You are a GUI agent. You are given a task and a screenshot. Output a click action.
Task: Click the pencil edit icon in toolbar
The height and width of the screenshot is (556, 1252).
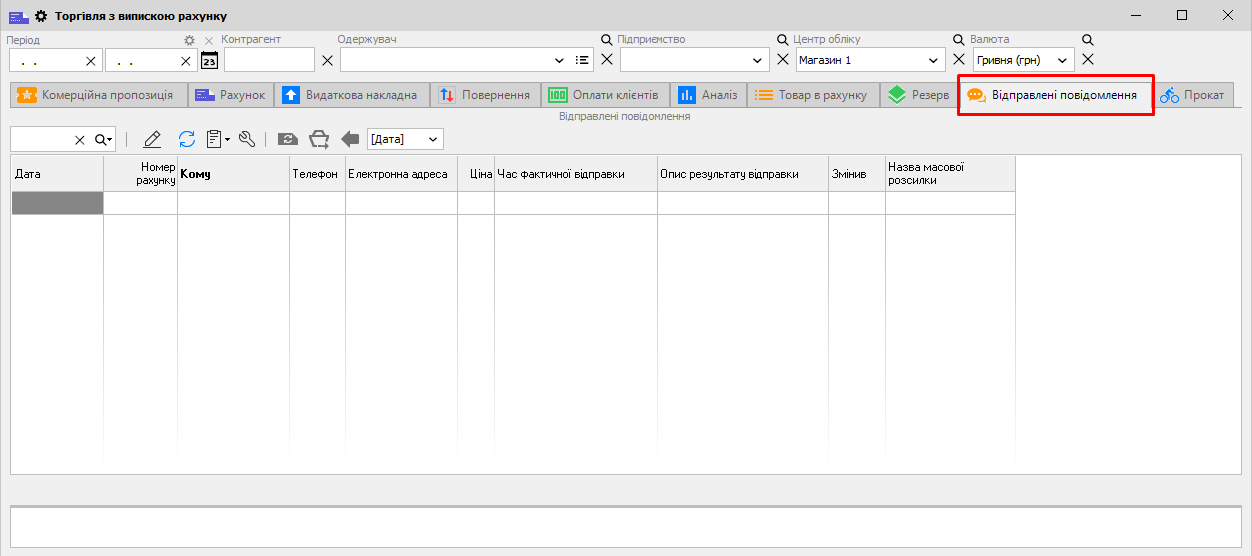point(152,140)
